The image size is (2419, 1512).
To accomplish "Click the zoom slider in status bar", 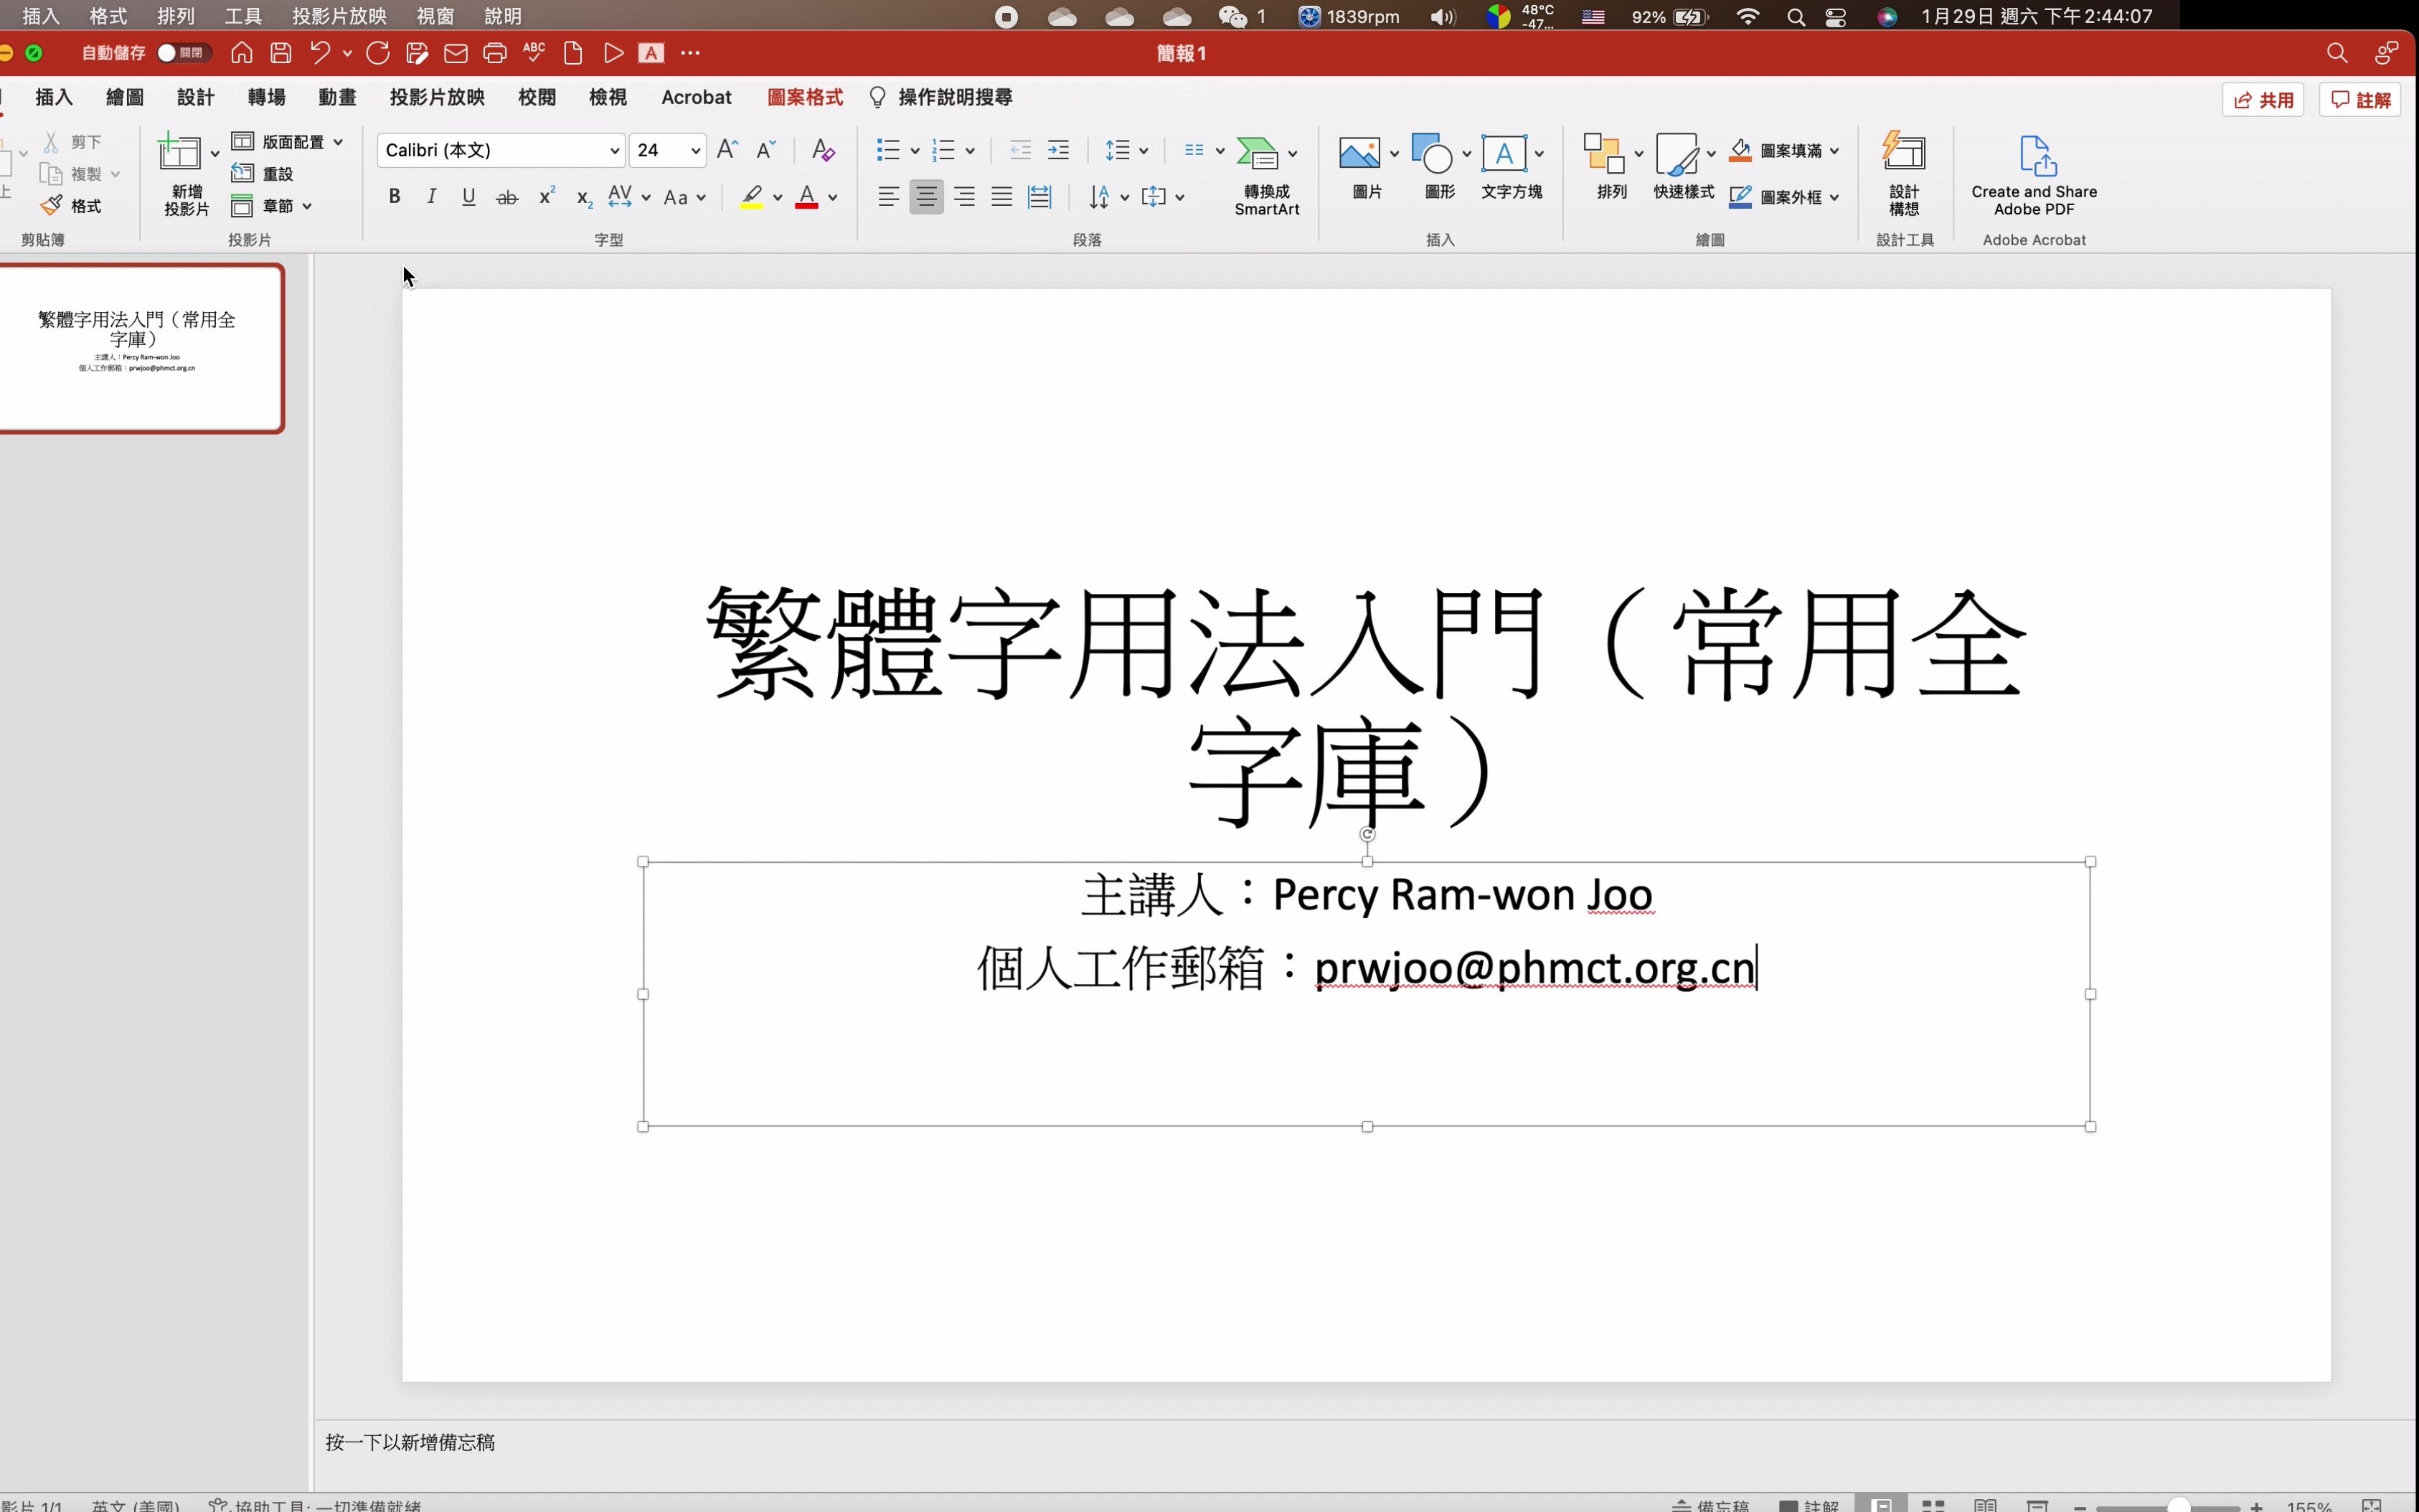I will [x=2168, y=1506].
